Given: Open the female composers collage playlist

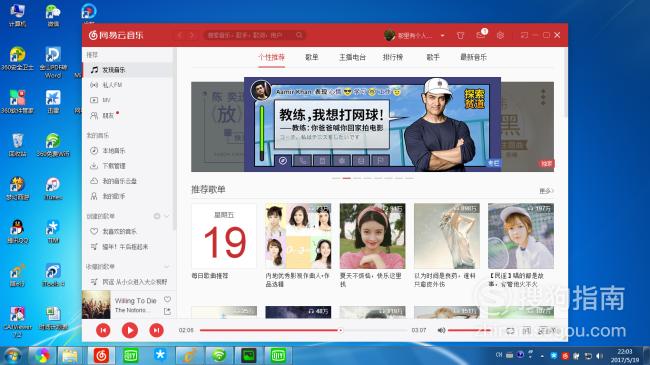Looking at the screenshot, I should [298, 236].
